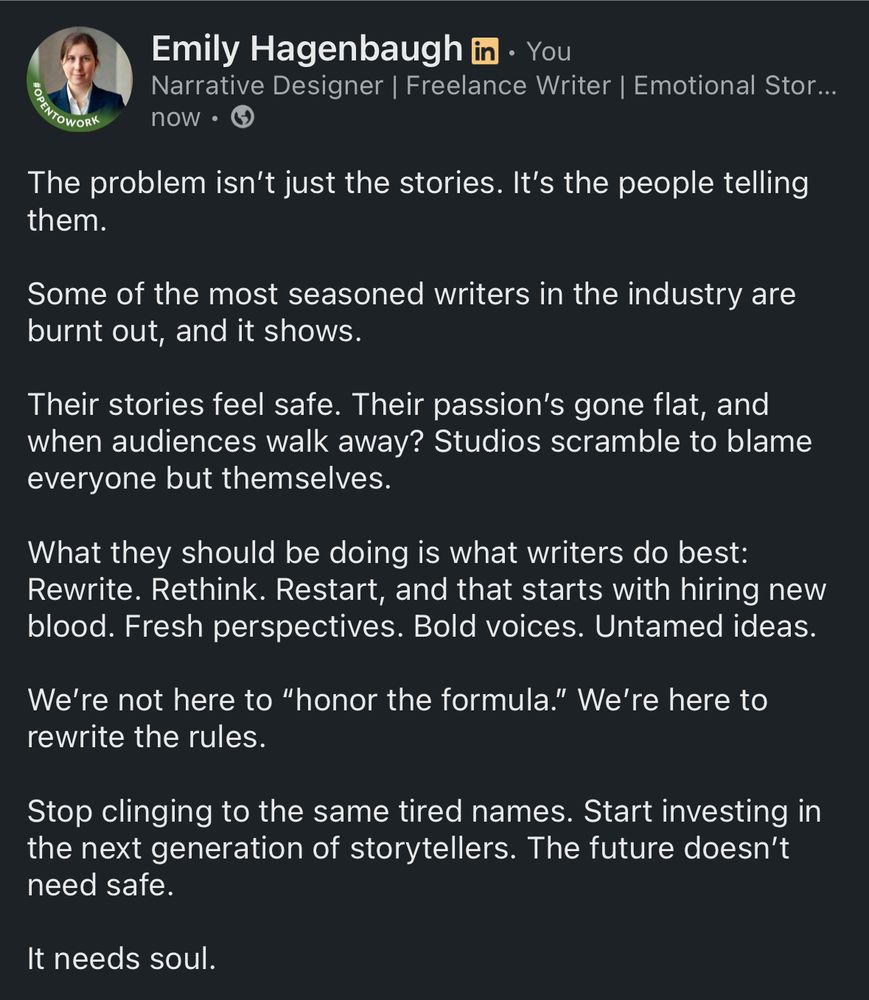Click the truncated "Emotional Stor..." headline text
869x1000 pixels.
[735, 86]
